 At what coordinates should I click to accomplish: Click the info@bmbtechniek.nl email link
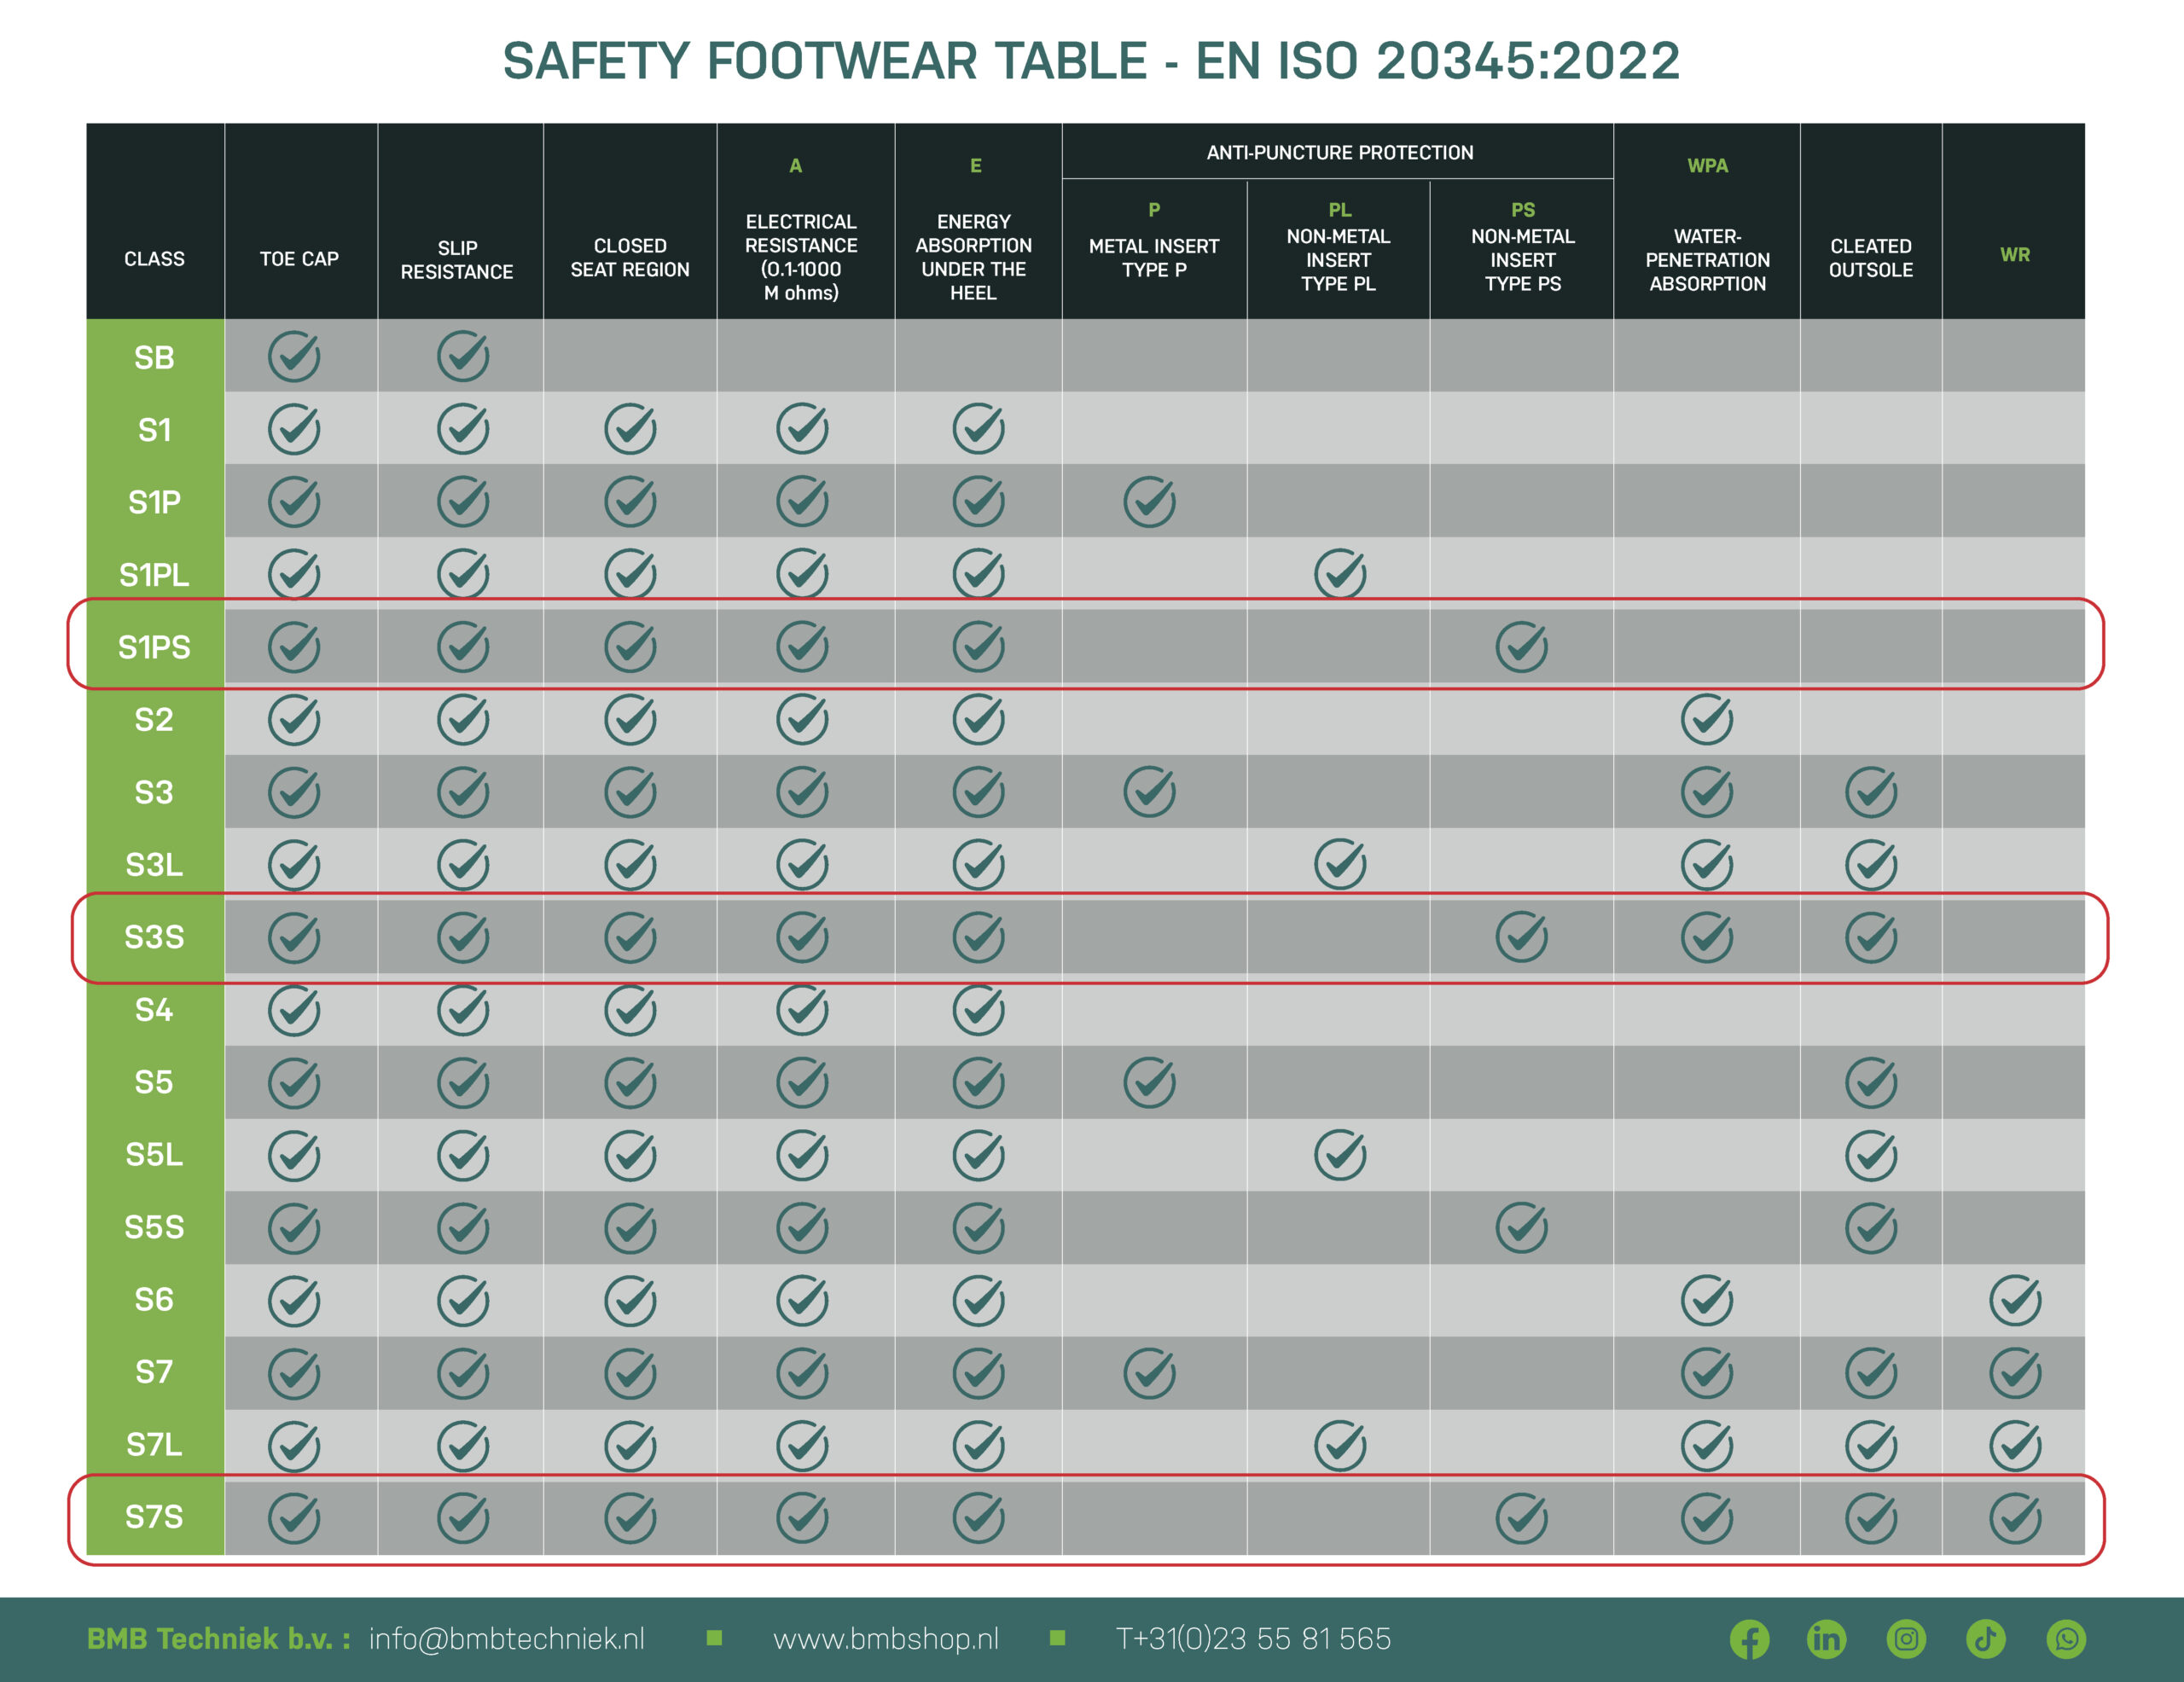pos(506,1639)
